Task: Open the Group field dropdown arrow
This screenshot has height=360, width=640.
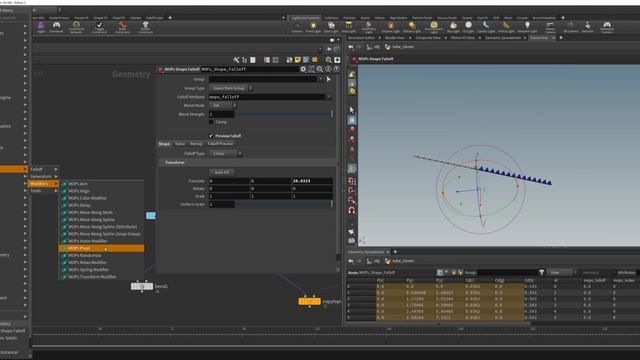Action: (320, 79)
